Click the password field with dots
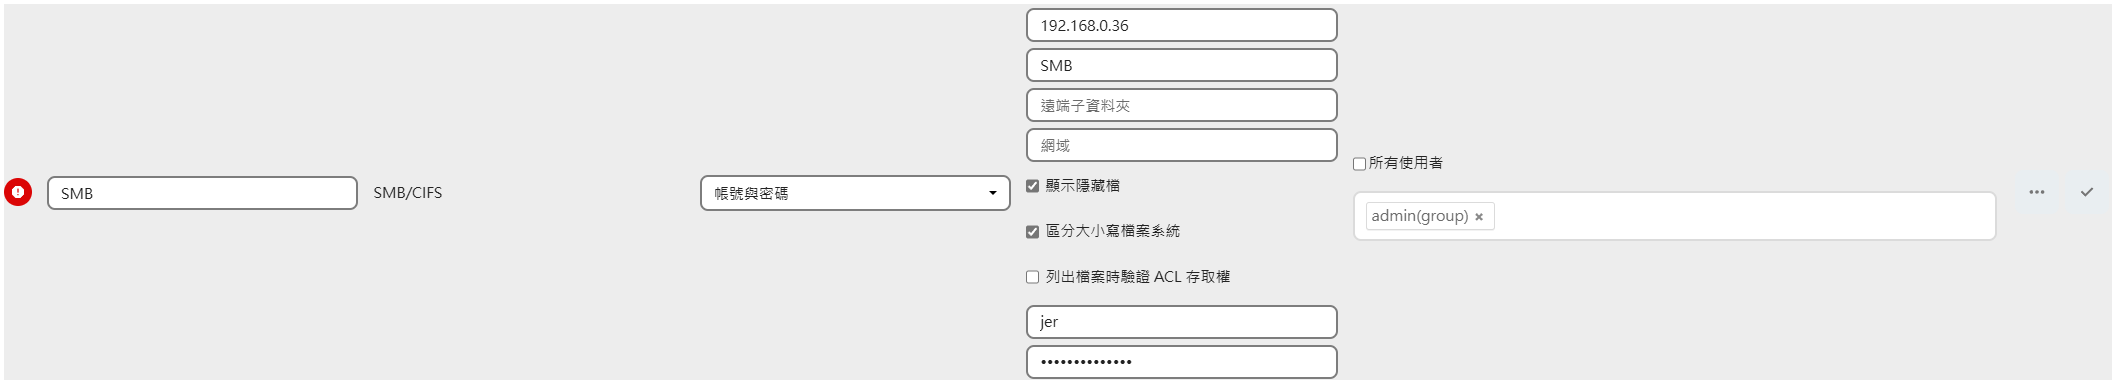This screenshot has width=2112, height=380. [x=1182, y=362]
